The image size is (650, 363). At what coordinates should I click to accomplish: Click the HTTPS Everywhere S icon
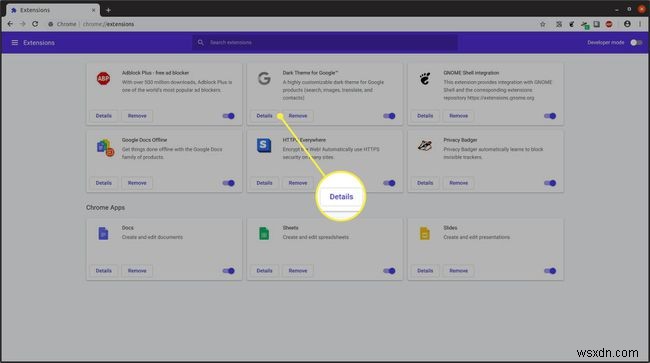click(264, 145)
